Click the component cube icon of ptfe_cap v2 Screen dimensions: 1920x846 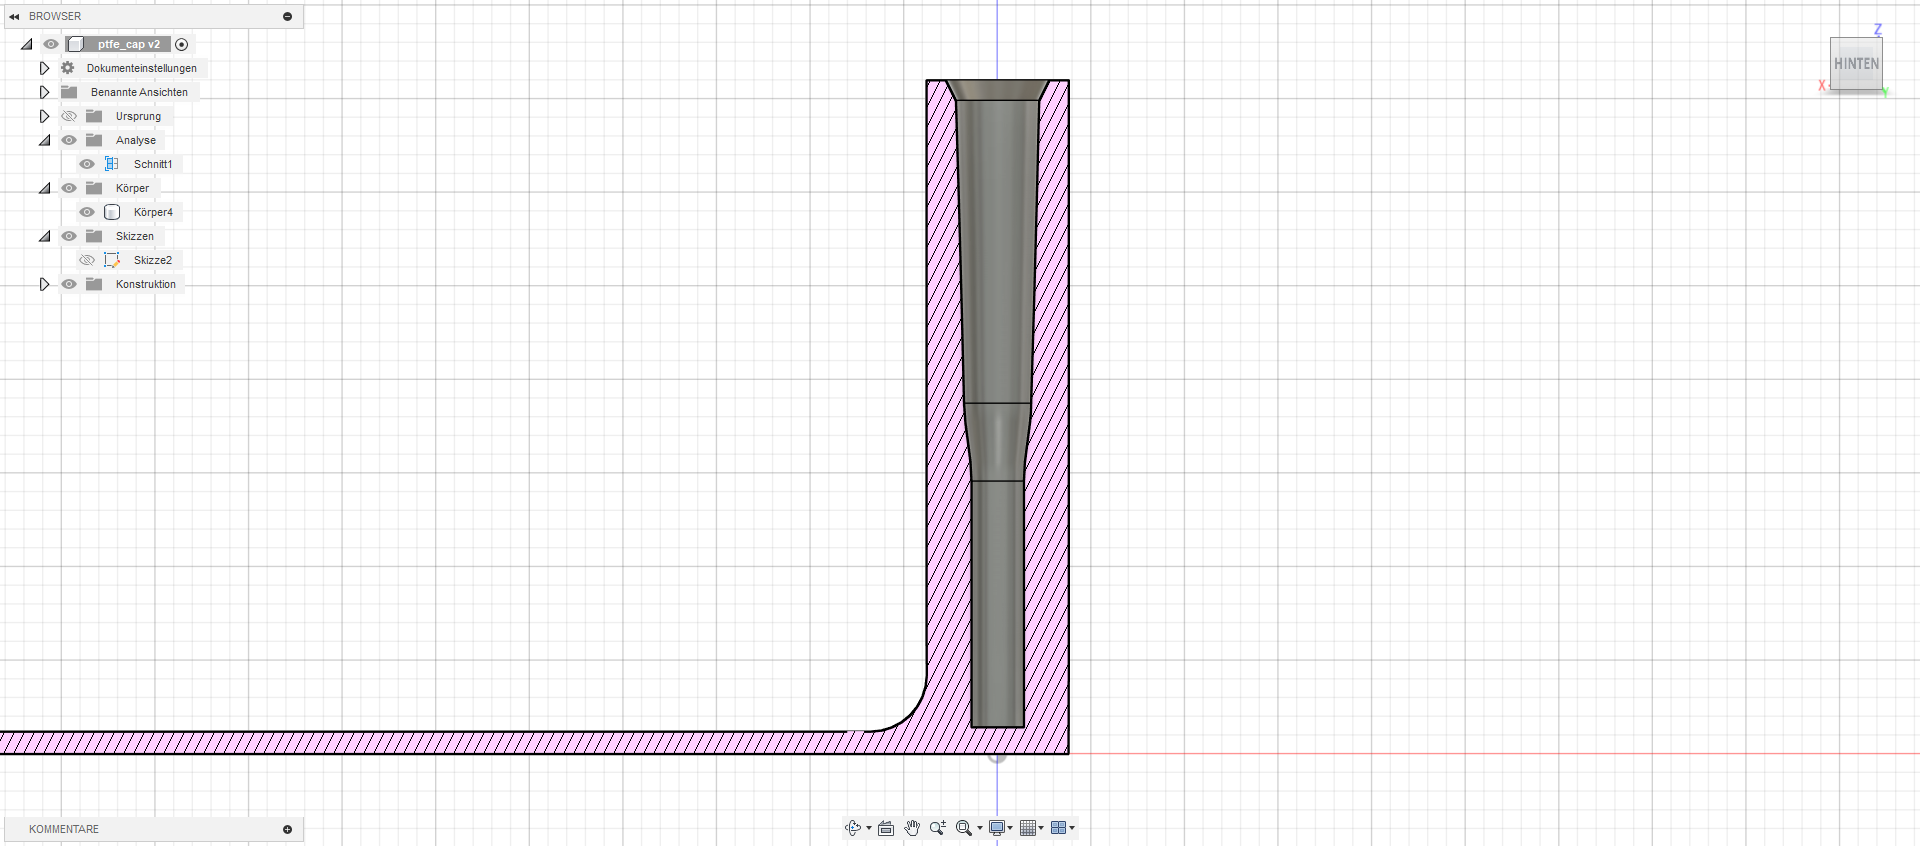[75, 44]
